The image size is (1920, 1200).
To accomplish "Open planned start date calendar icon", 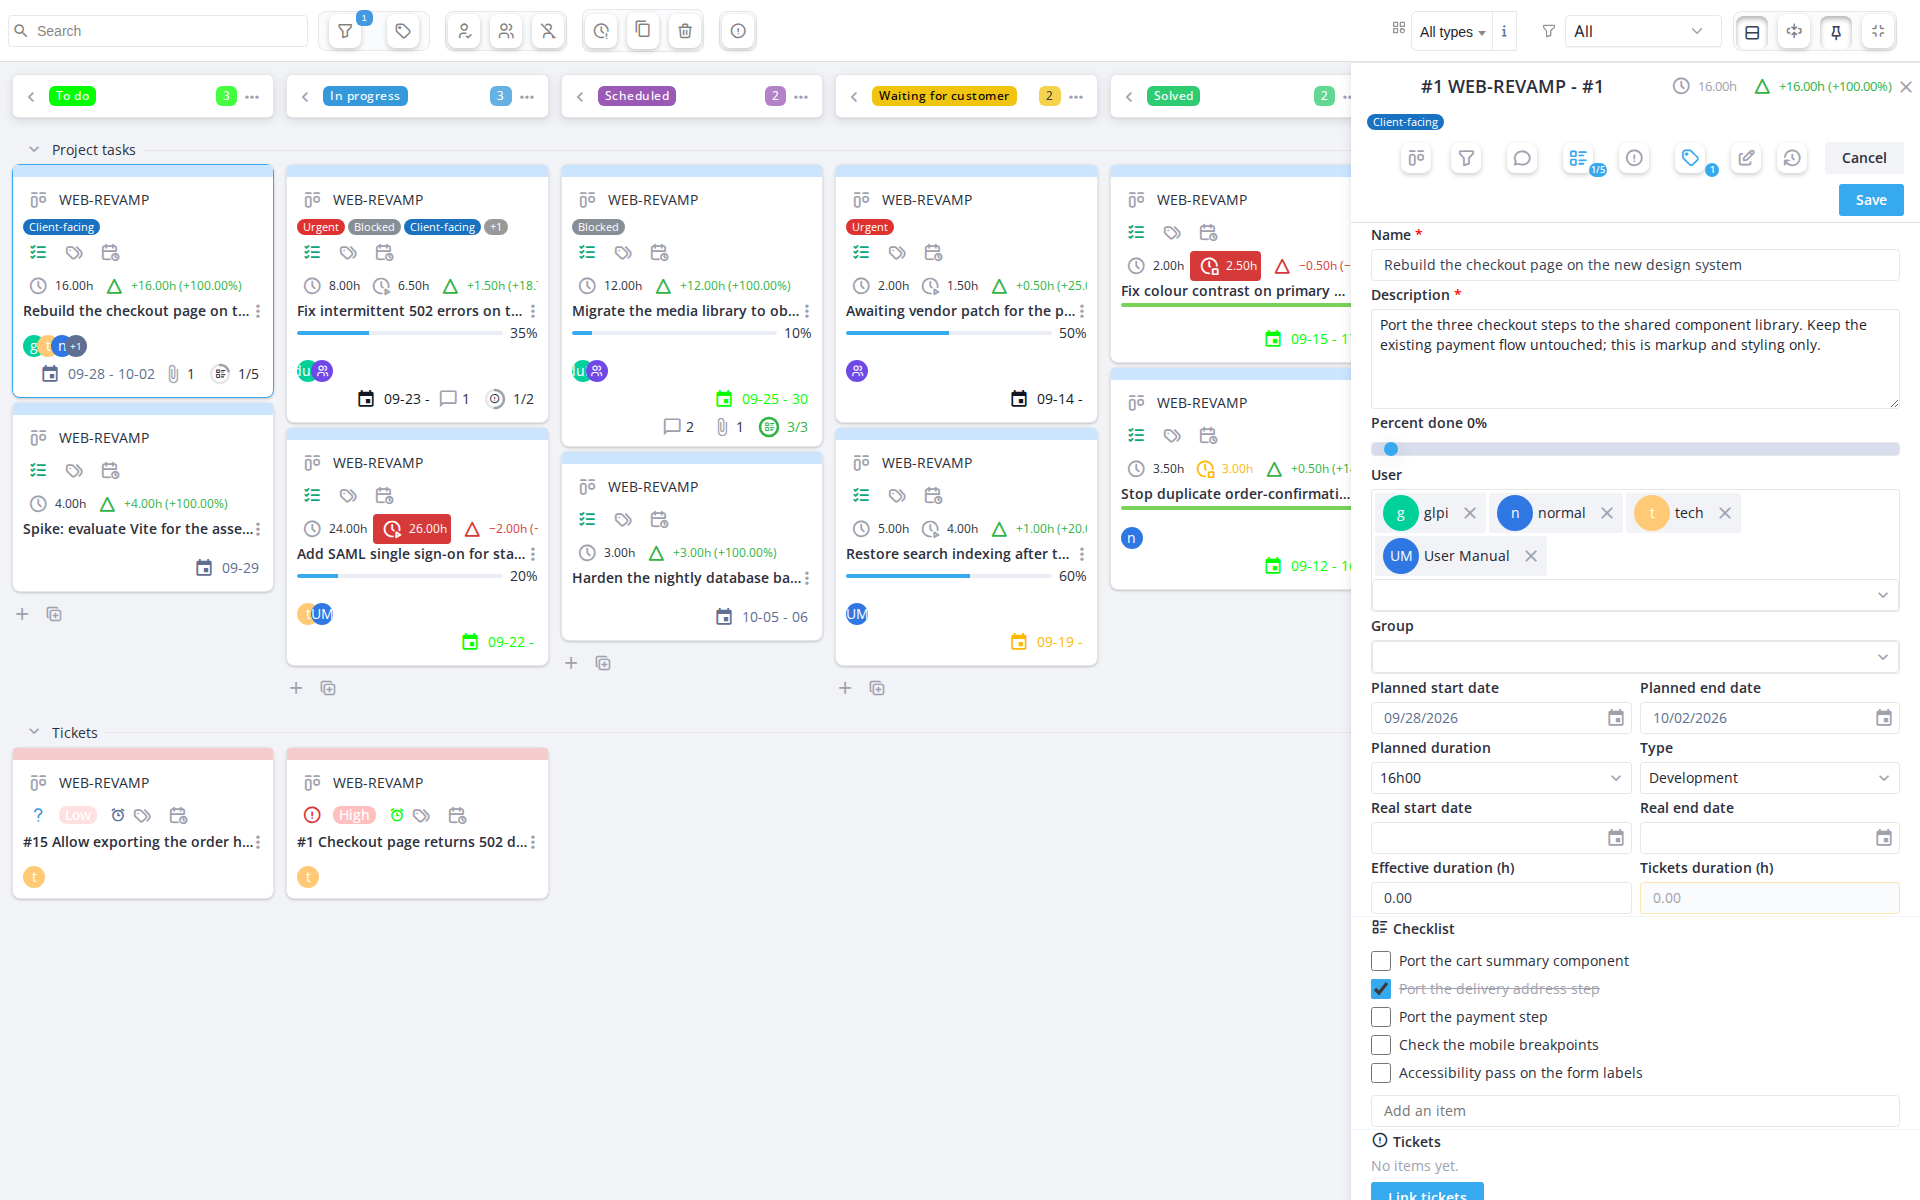I will tap(1615, 718).
